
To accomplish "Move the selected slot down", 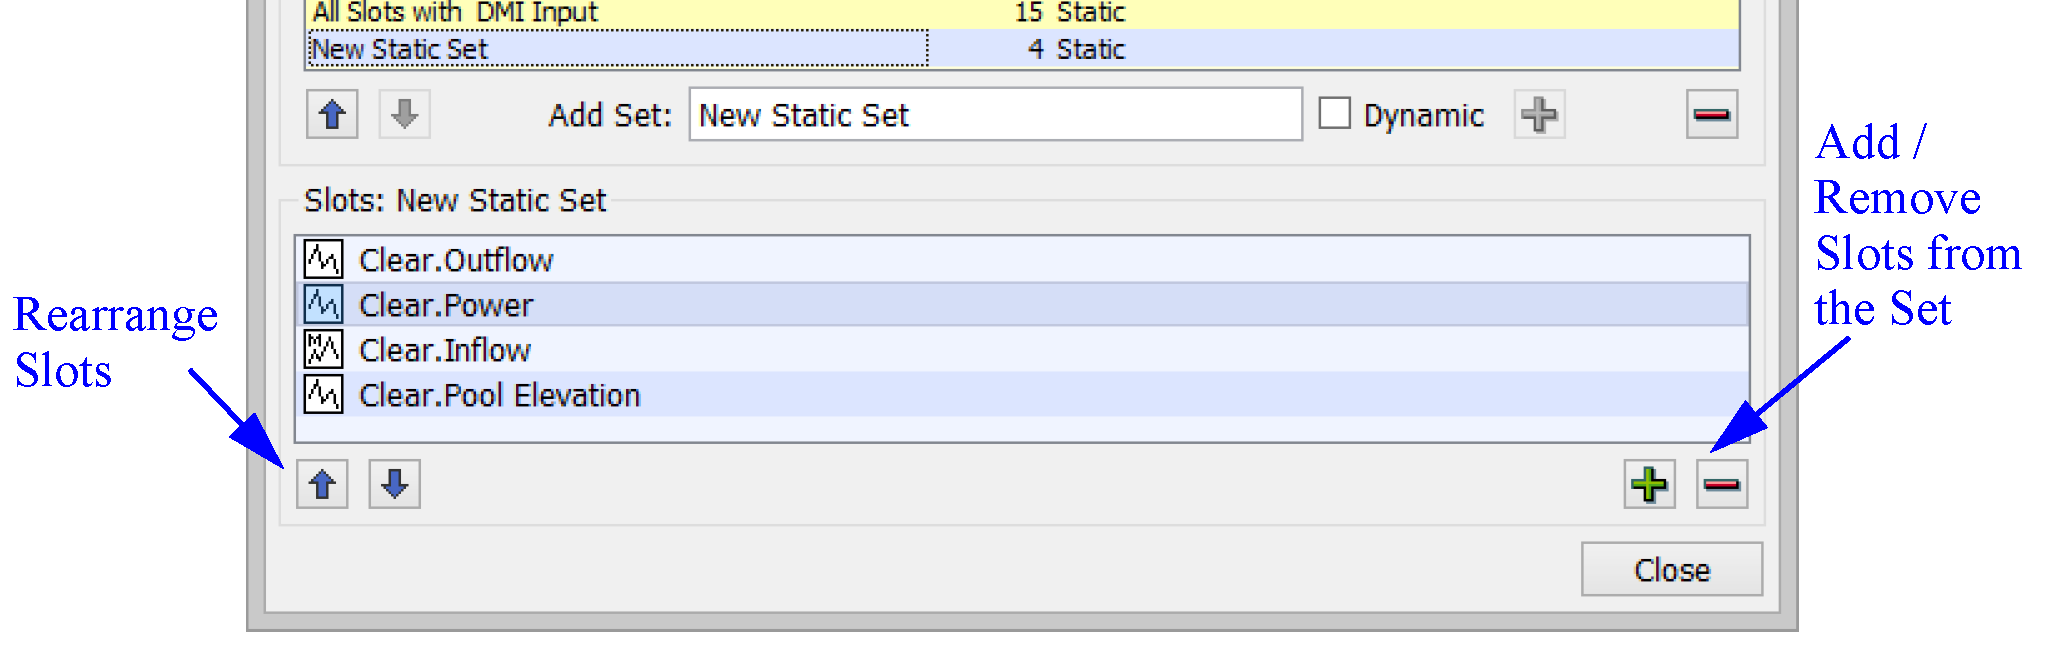I will (394, 485).
